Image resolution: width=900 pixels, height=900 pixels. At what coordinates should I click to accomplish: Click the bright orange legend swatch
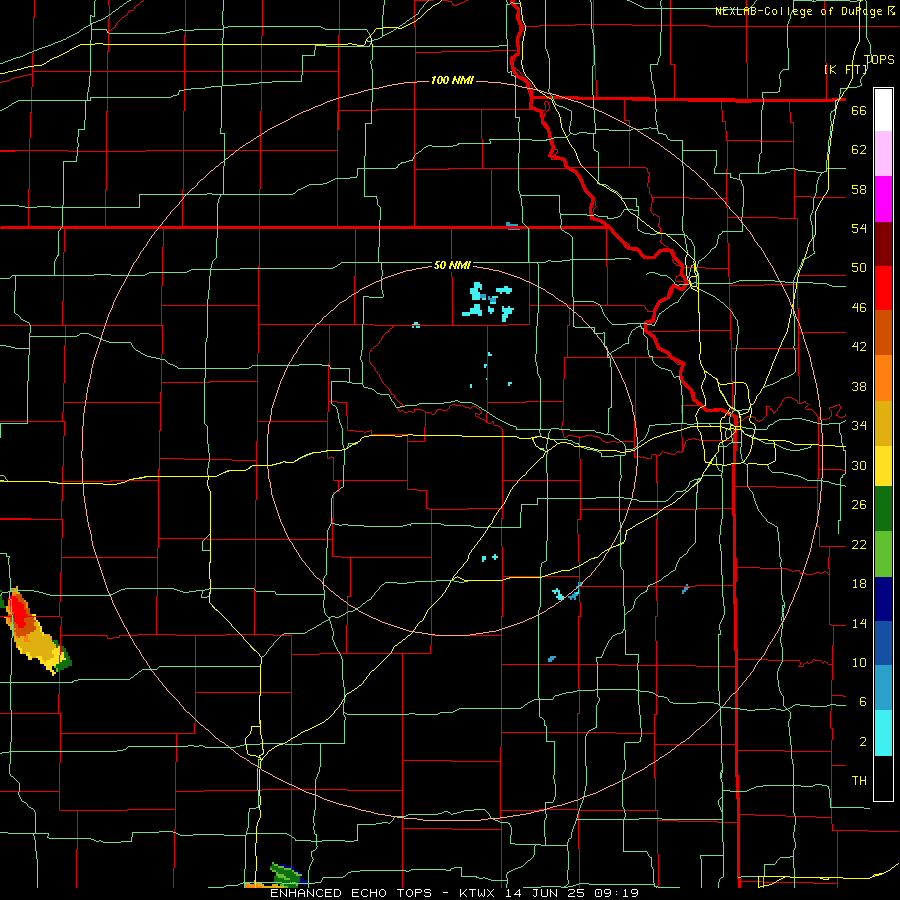pyautogui.click(x=883, y=378)
